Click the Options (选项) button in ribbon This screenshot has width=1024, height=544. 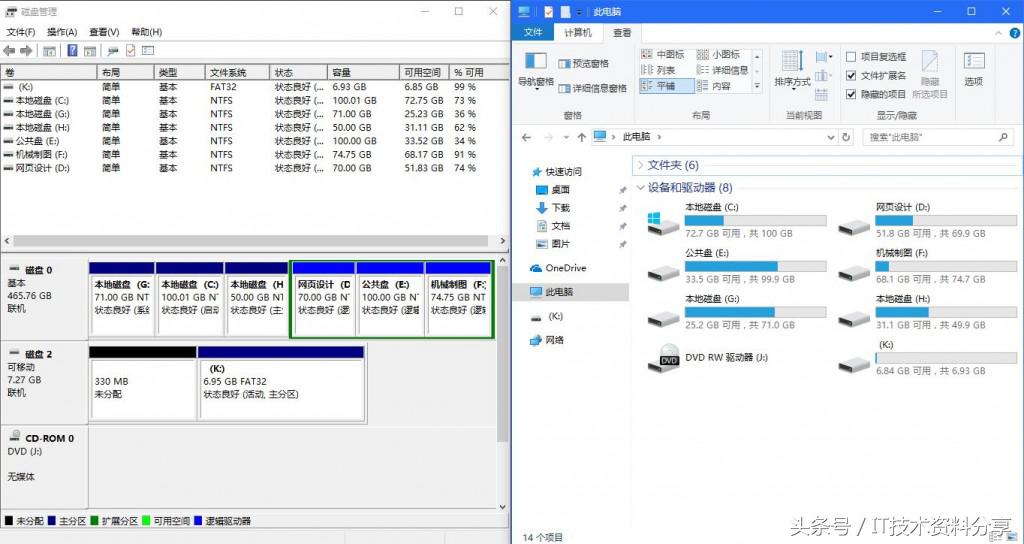pyautogui.click(x=974, y=69)
